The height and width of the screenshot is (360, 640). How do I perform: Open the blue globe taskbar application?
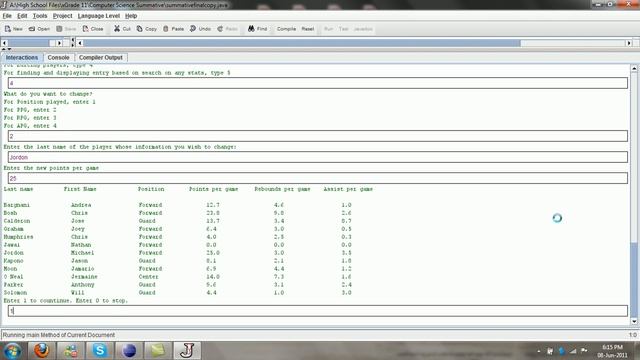tap(129, 351)
